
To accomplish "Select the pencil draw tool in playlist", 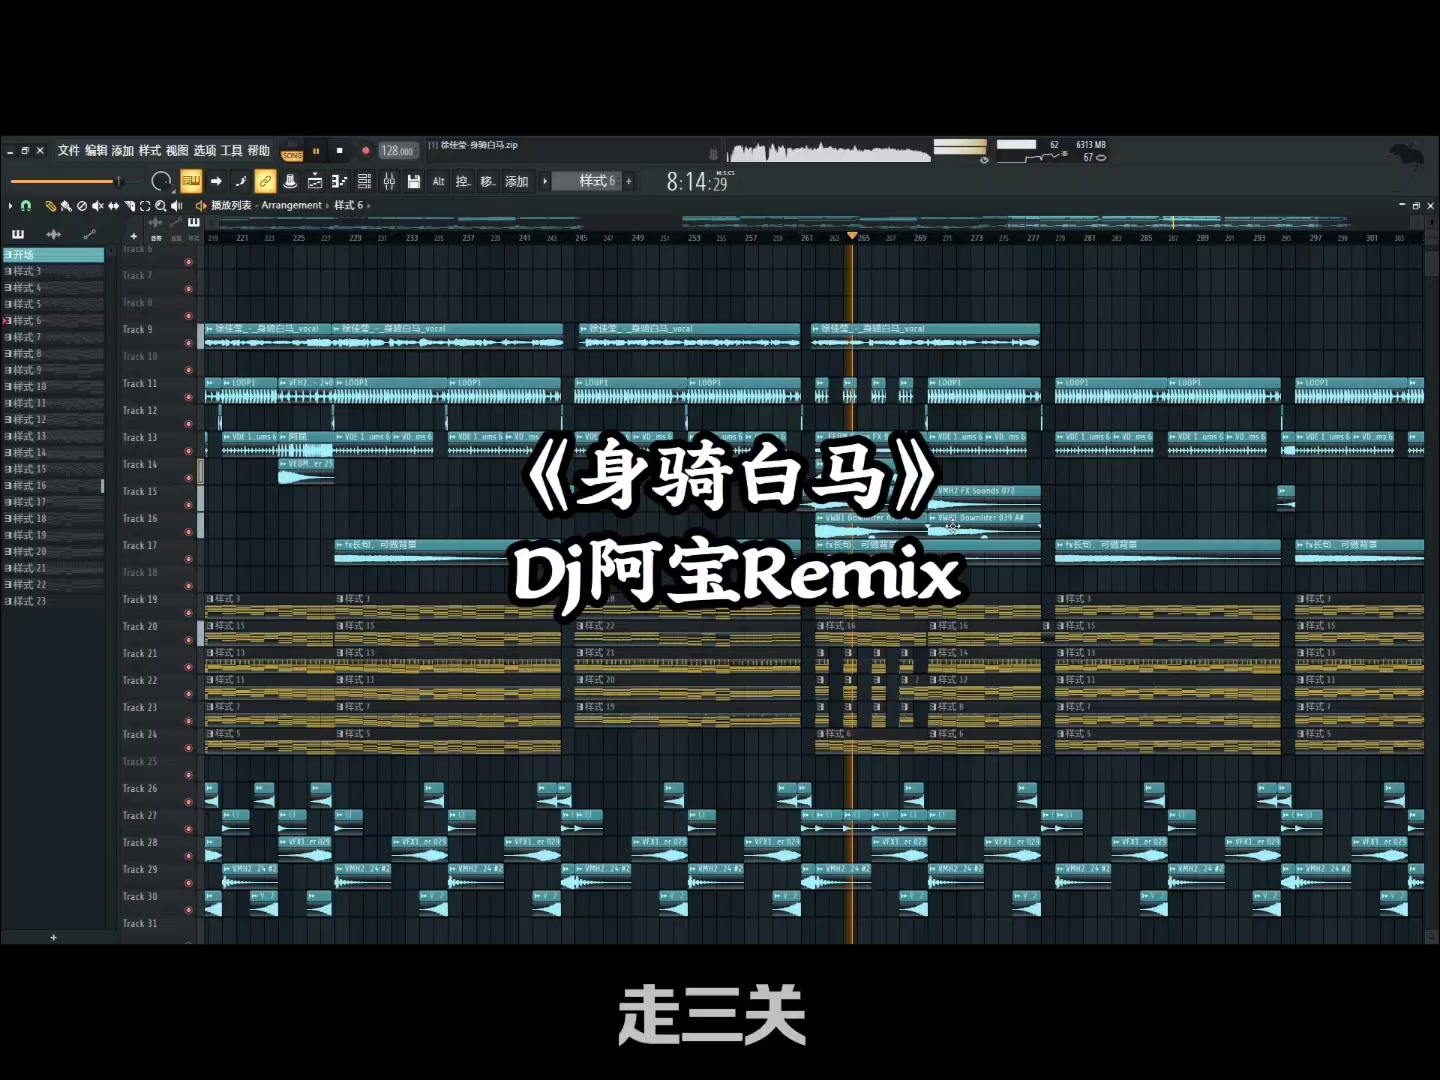I will (51, 206).
